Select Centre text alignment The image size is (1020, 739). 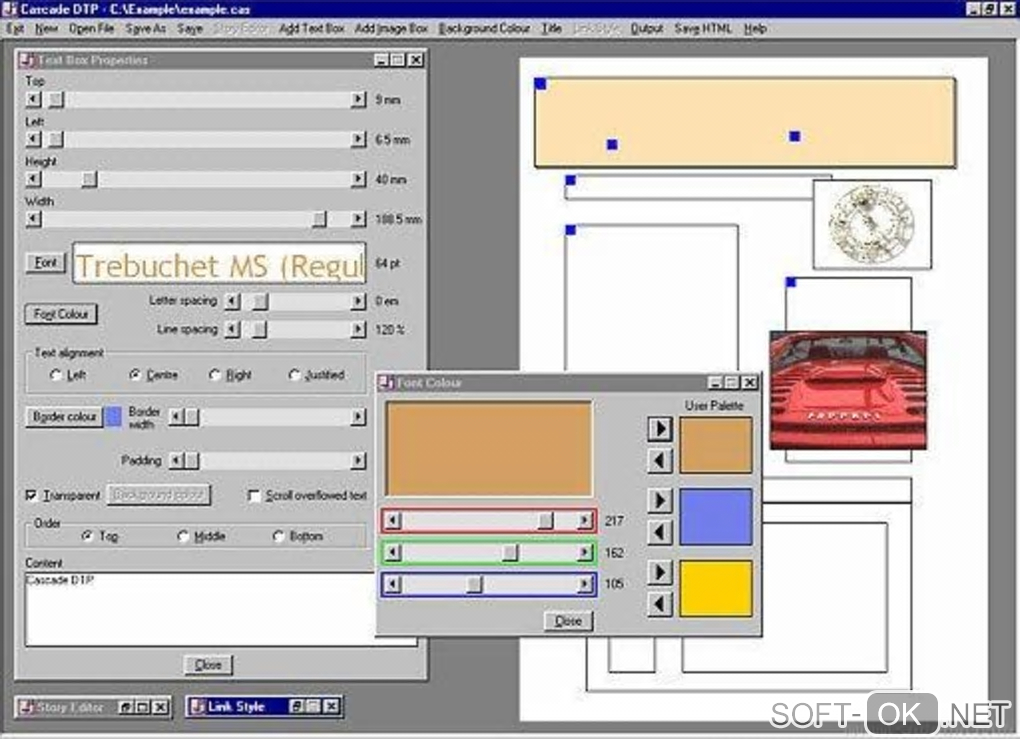(x=154, y=375)
